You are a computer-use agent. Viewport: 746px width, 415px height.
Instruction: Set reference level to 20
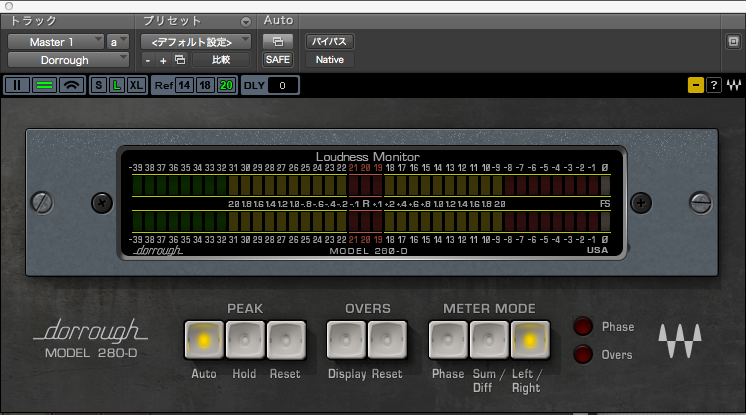pyautogui.click(x=226, y=85)
